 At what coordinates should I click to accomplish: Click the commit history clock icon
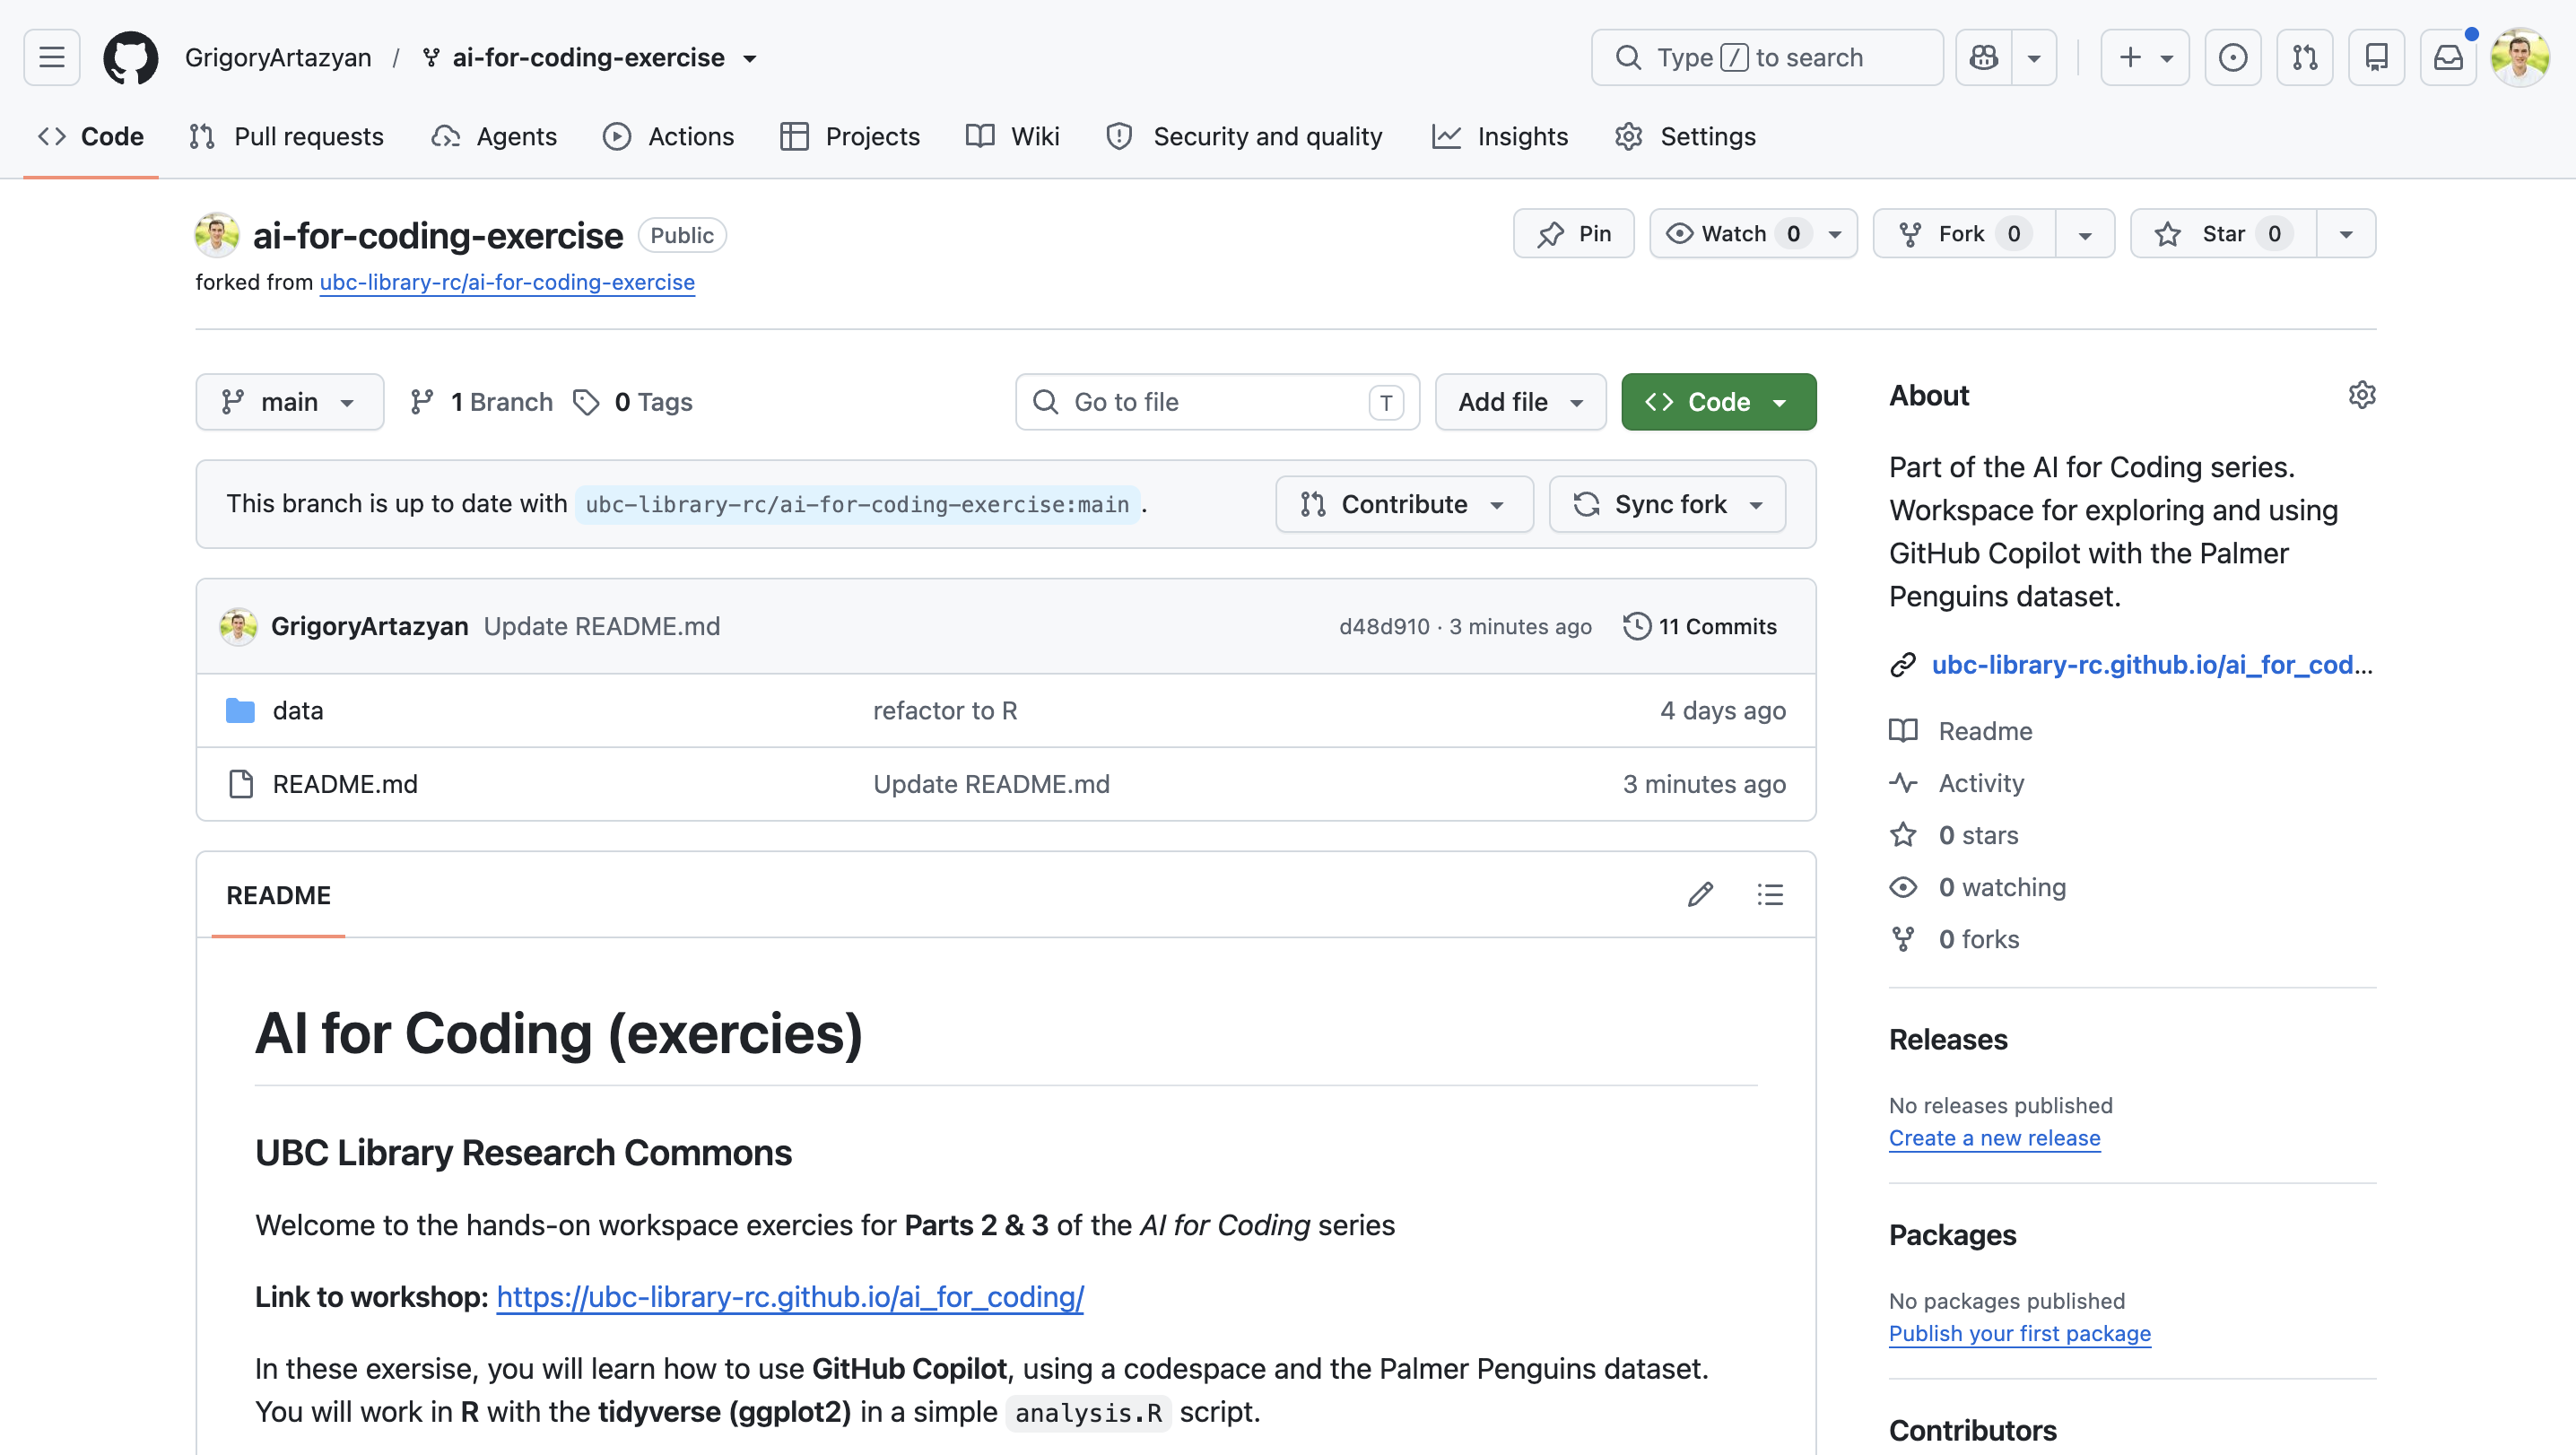(x=1637, y=626)
